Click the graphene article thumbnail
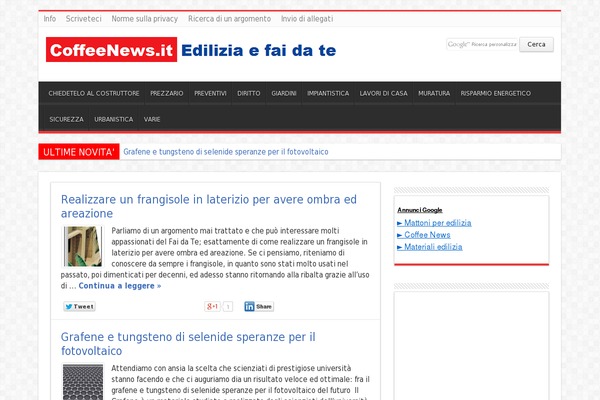The height and width of the screenshot is (400, 600). point(83,382)
